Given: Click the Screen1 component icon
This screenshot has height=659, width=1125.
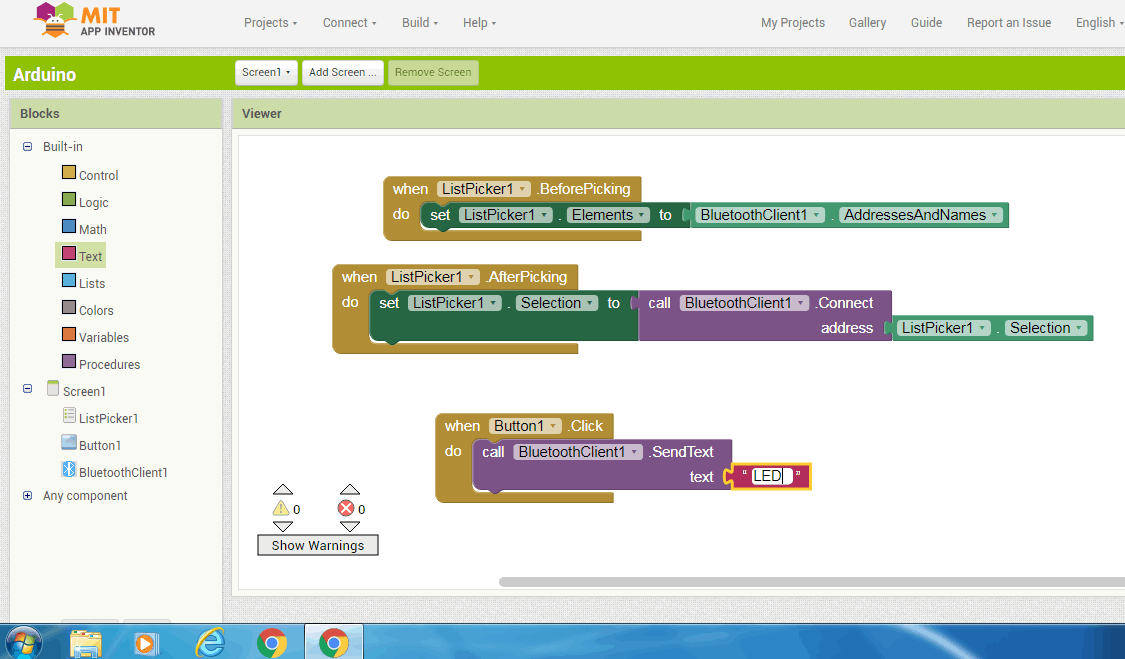Looking at the screenshot, I should pyautogui.click(x=53, y=388).
